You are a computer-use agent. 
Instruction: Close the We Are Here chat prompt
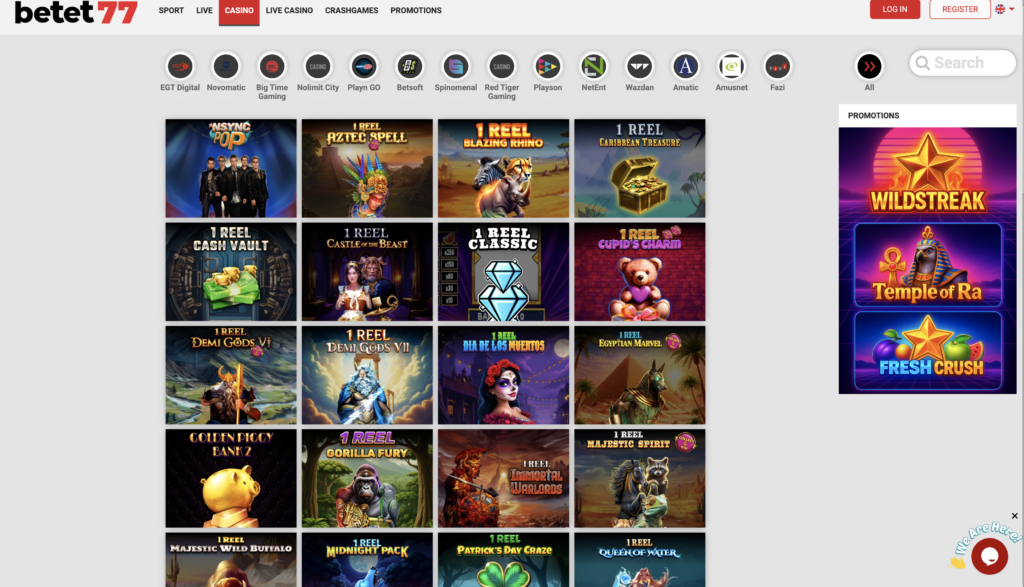pos(1015,517)
